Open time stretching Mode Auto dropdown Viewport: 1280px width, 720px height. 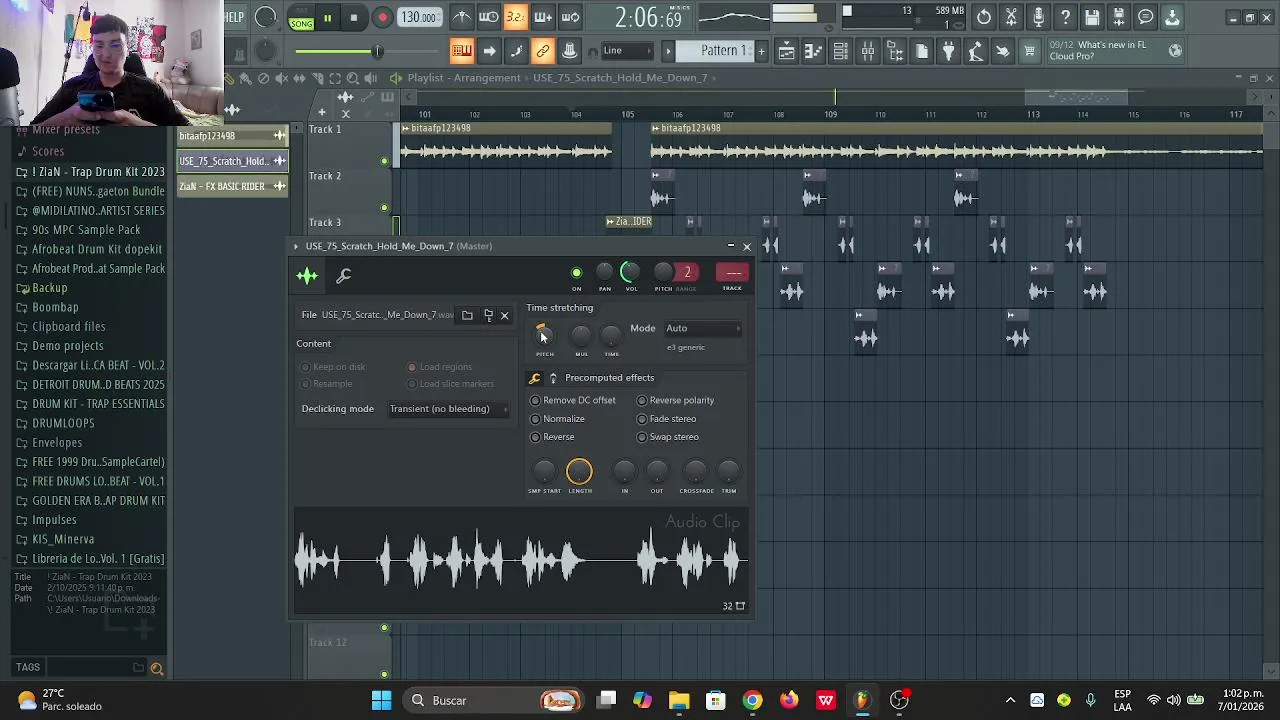pyautogui.click(x=704, y=329)
